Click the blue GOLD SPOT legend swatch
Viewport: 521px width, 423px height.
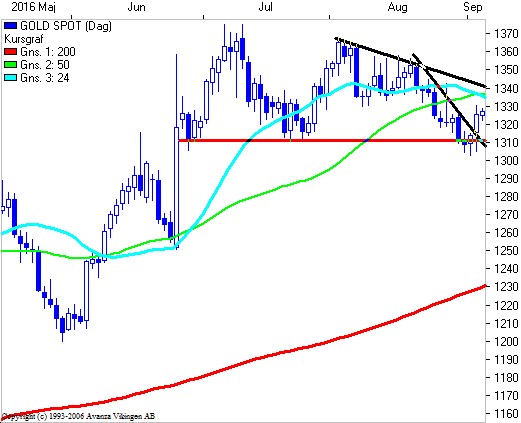(x=10, y=26)
